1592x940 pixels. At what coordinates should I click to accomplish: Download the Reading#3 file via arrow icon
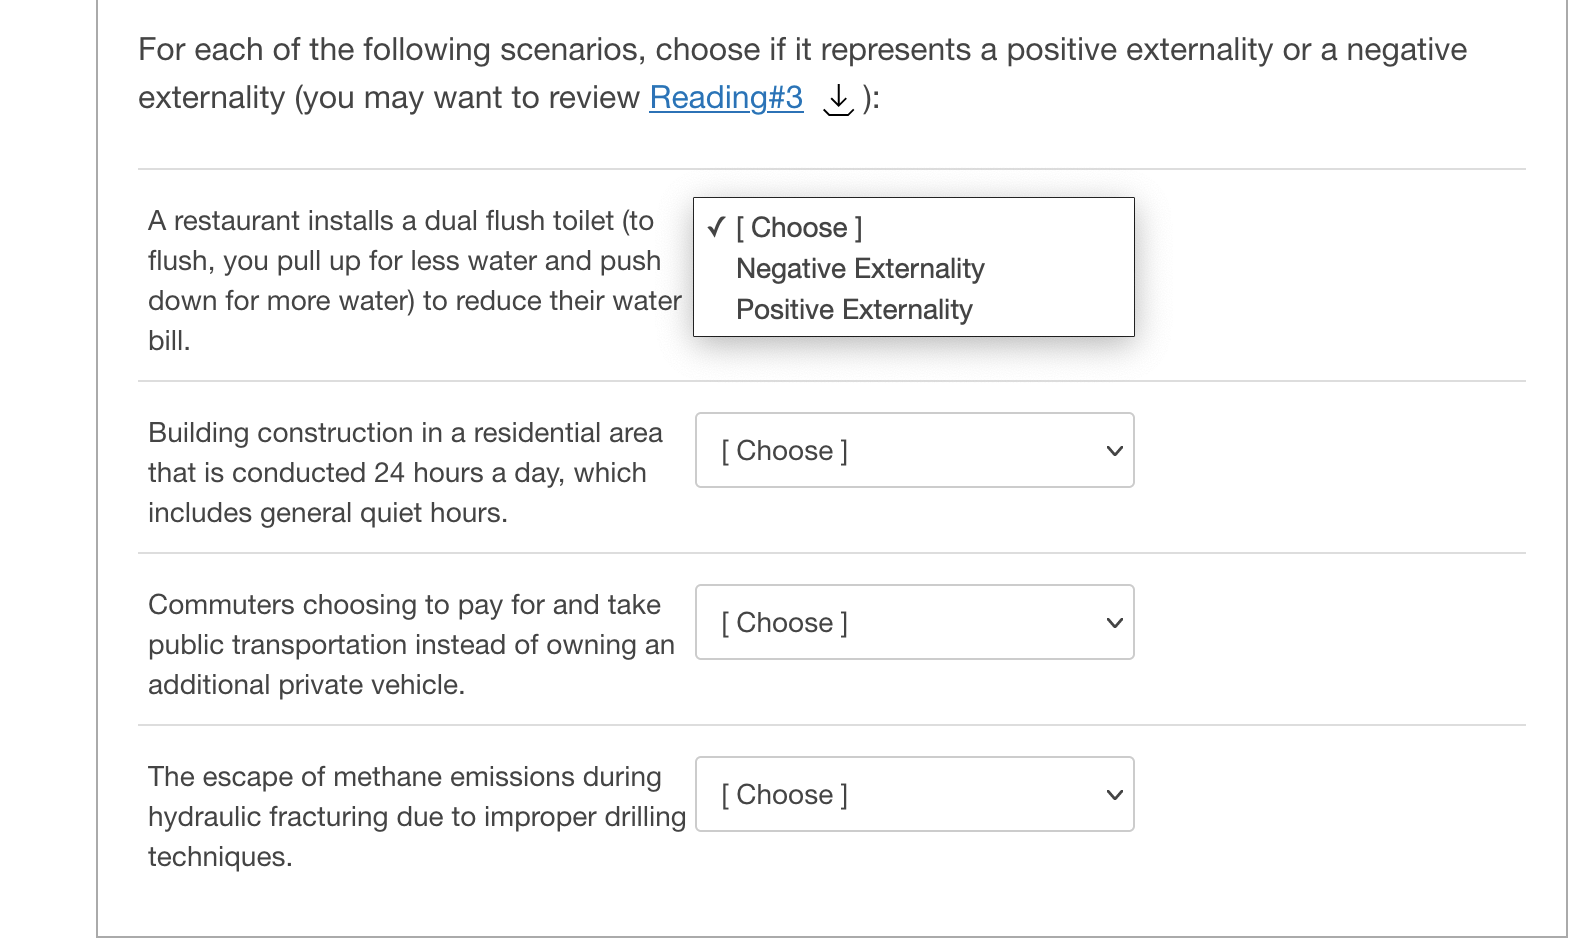point(838,99)
